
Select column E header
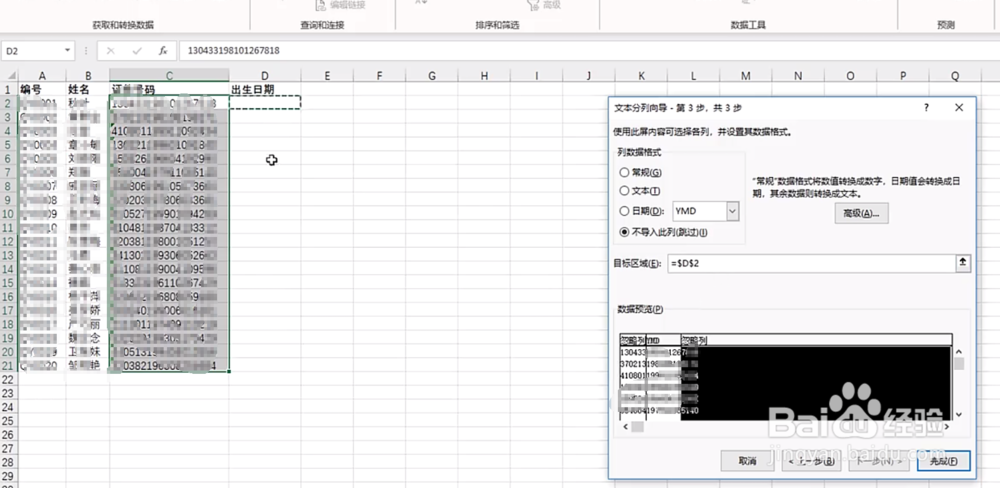pyautogui.click(x=327, y=76)
